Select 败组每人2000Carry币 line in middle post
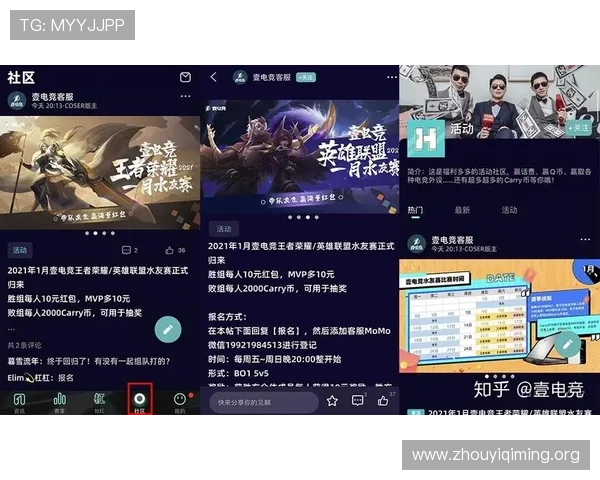Screen dimensions: 600x480 click(x=277, y=288)
